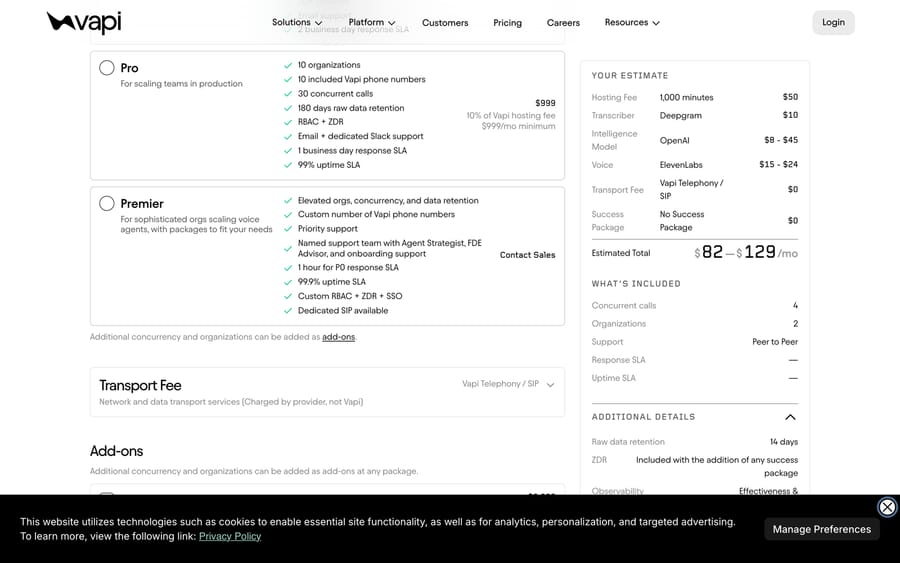This screenshot has height=563, width=900.
Task: Click Contact Sales in Premier plan
Action: [527, 255]
